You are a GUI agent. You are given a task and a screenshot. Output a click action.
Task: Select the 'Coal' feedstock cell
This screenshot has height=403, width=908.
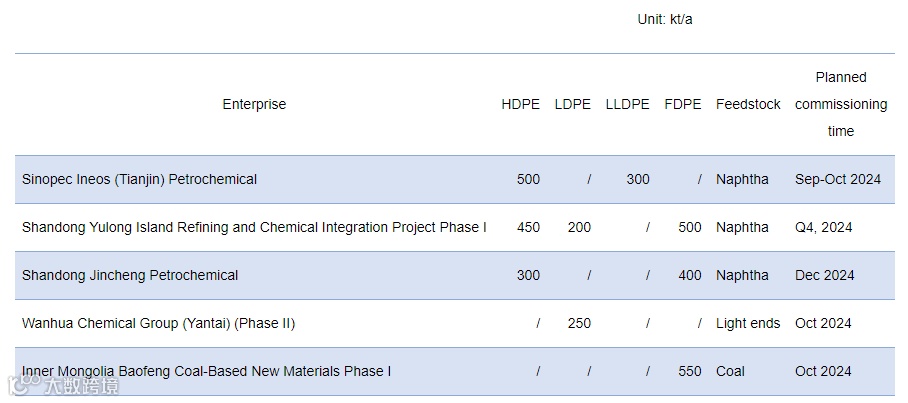tap(730, 371)
